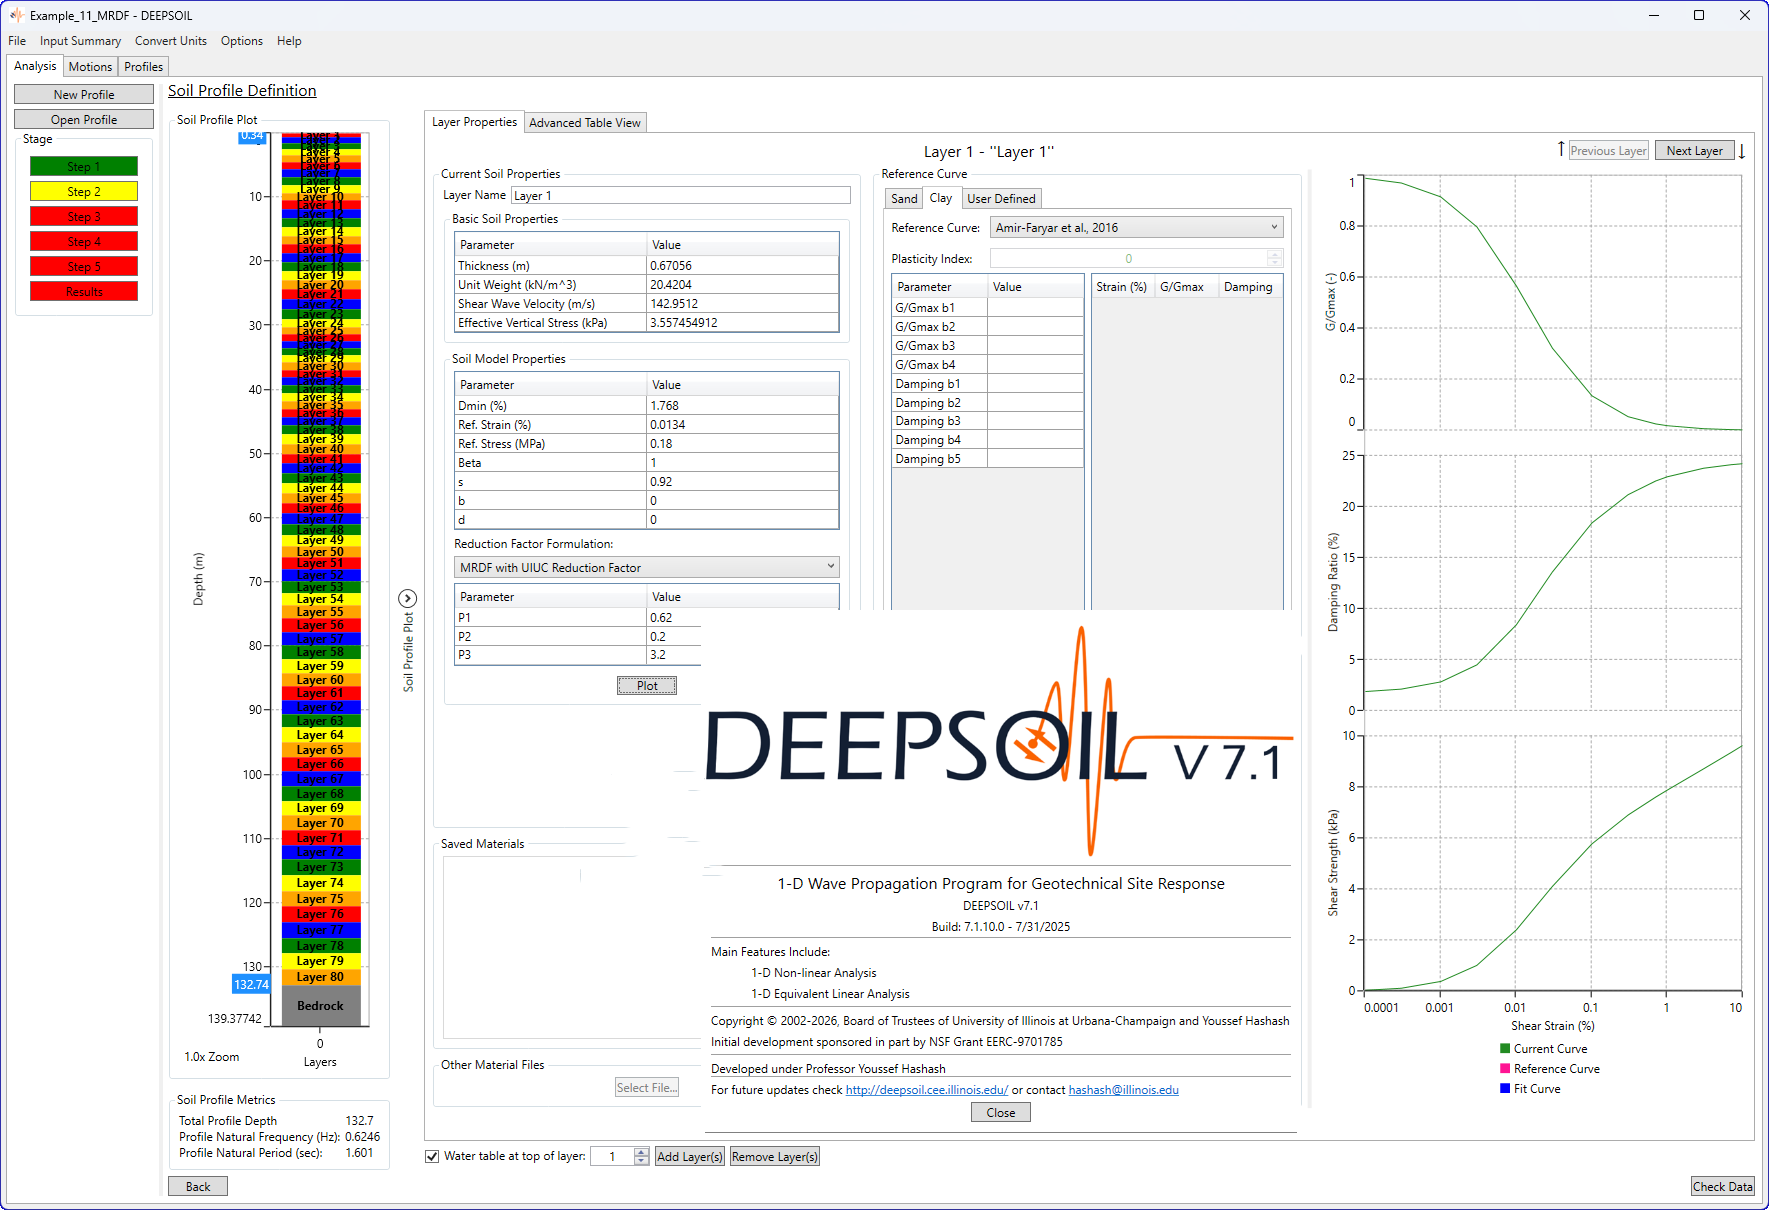Open the deepsoil.cee.illinois.edu link
This screenshot has width=1769, height=1210.
926,1090
